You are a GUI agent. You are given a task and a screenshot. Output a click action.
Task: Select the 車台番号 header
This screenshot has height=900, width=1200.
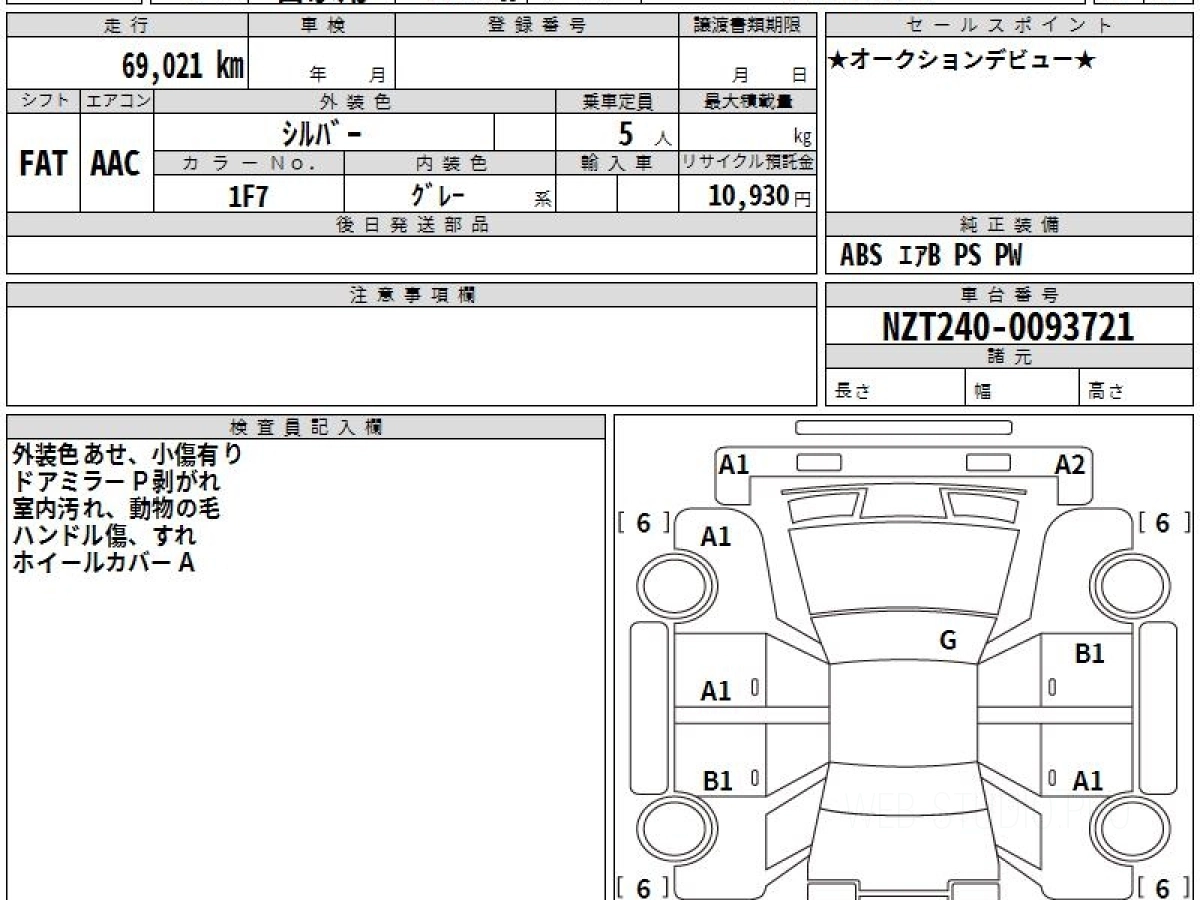1010,295
